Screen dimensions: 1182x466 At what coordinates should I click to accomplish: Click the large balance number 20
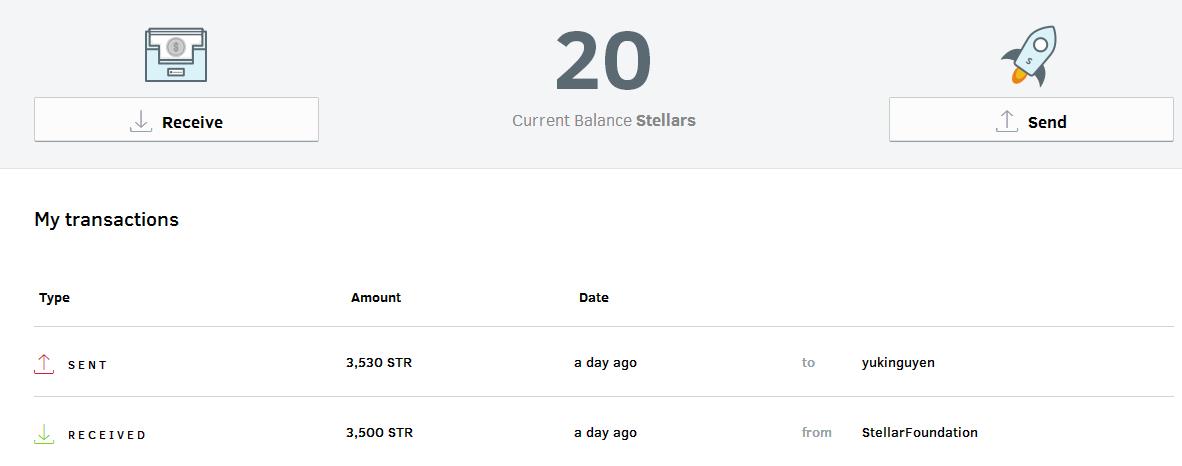603,61
